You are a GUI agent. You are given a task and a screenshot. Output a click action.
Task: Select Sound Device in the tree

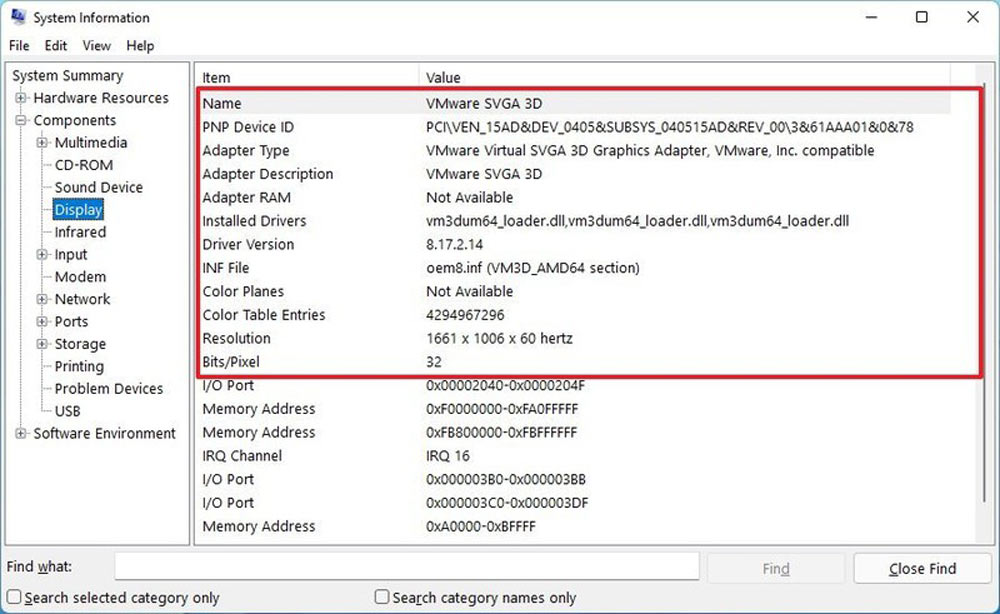coord(98,187)
